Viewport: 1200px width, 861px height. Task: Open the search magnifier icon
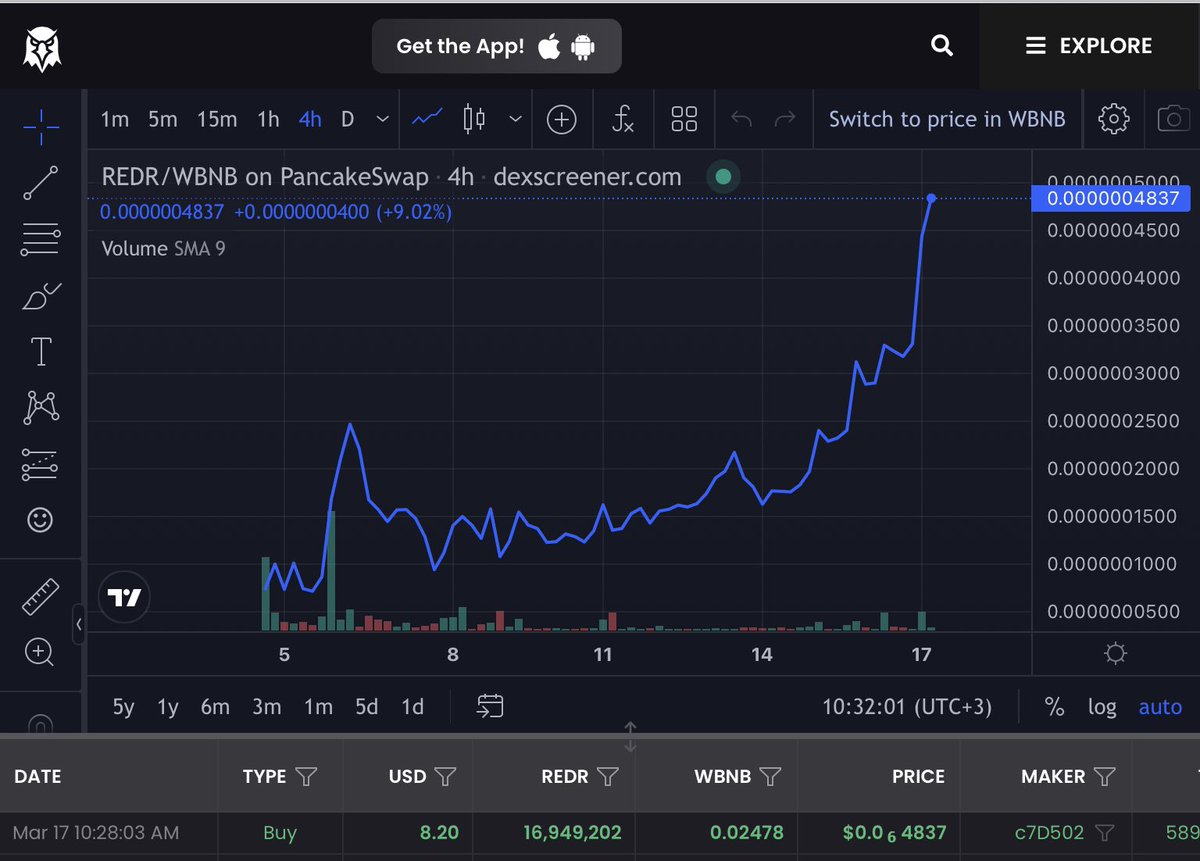941,46
